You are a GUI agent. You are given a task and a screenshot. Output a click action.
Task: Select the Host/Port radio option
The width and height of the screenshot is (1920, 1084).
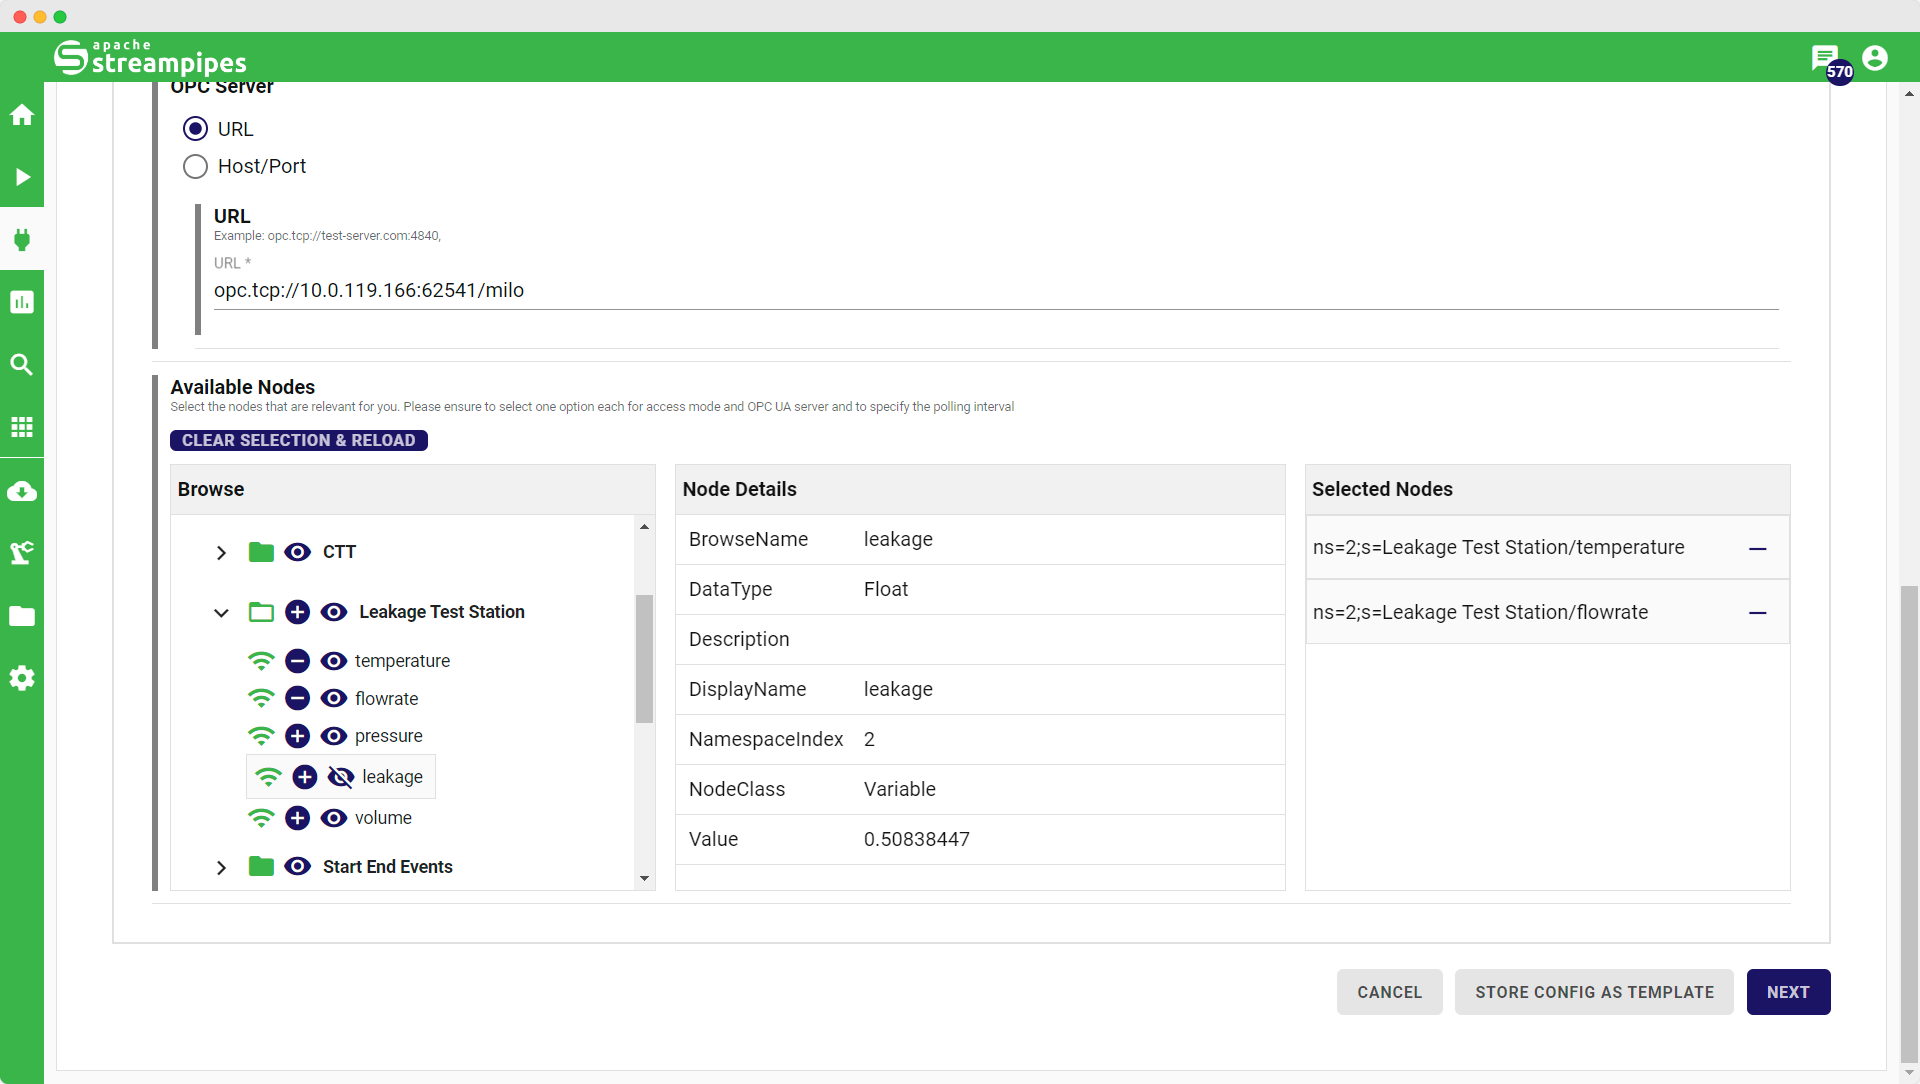(x=196, y=166)
